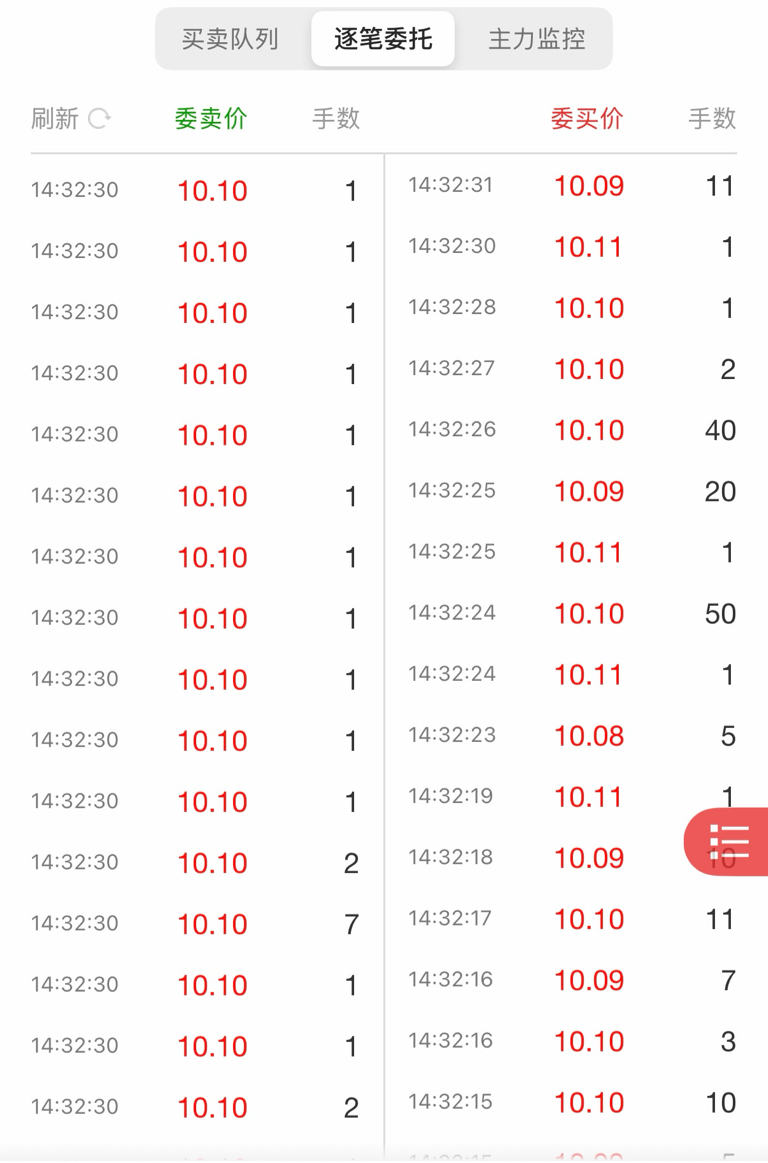Image resolution: width=768 pixels, height=1163 pixels.
Task: Select the 逐笔委托 tab
Action: coord(383,40)
